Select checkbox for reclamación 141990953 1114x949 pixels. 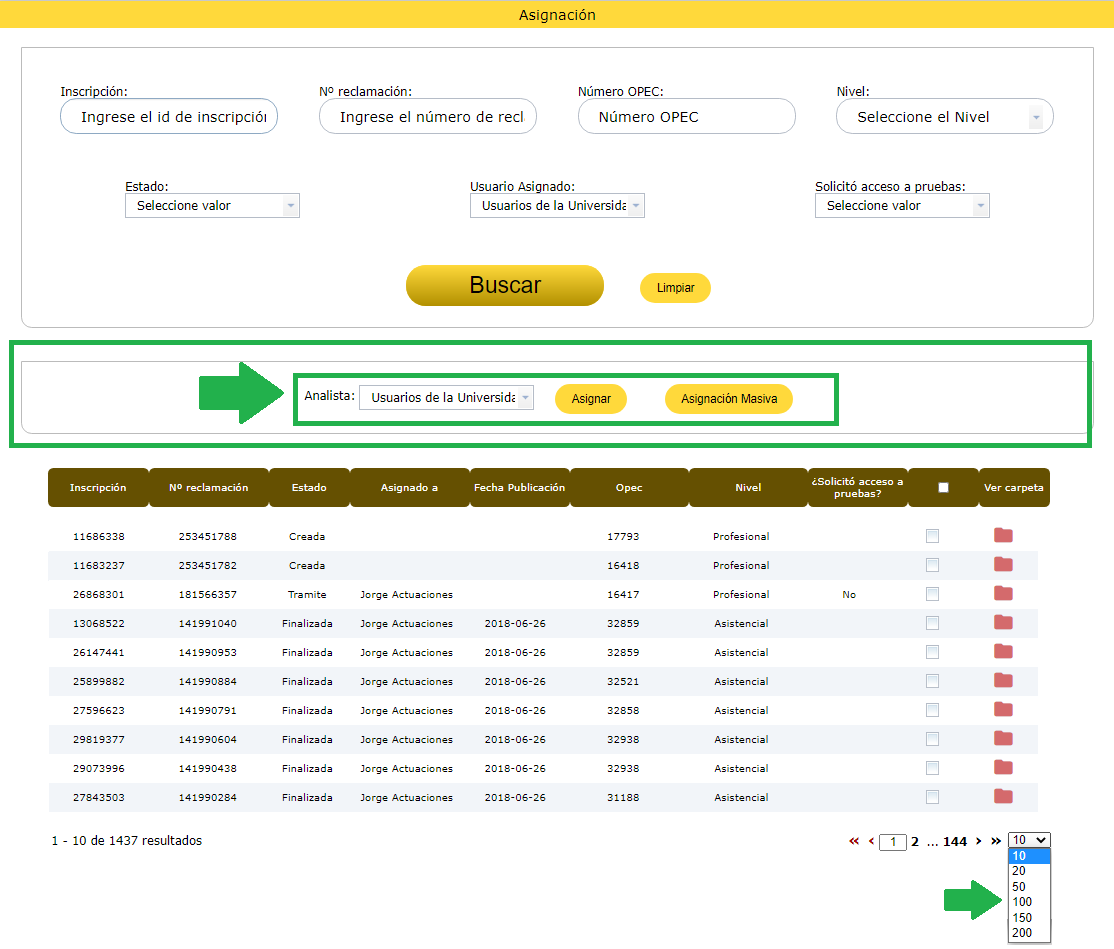pos(932,652)
